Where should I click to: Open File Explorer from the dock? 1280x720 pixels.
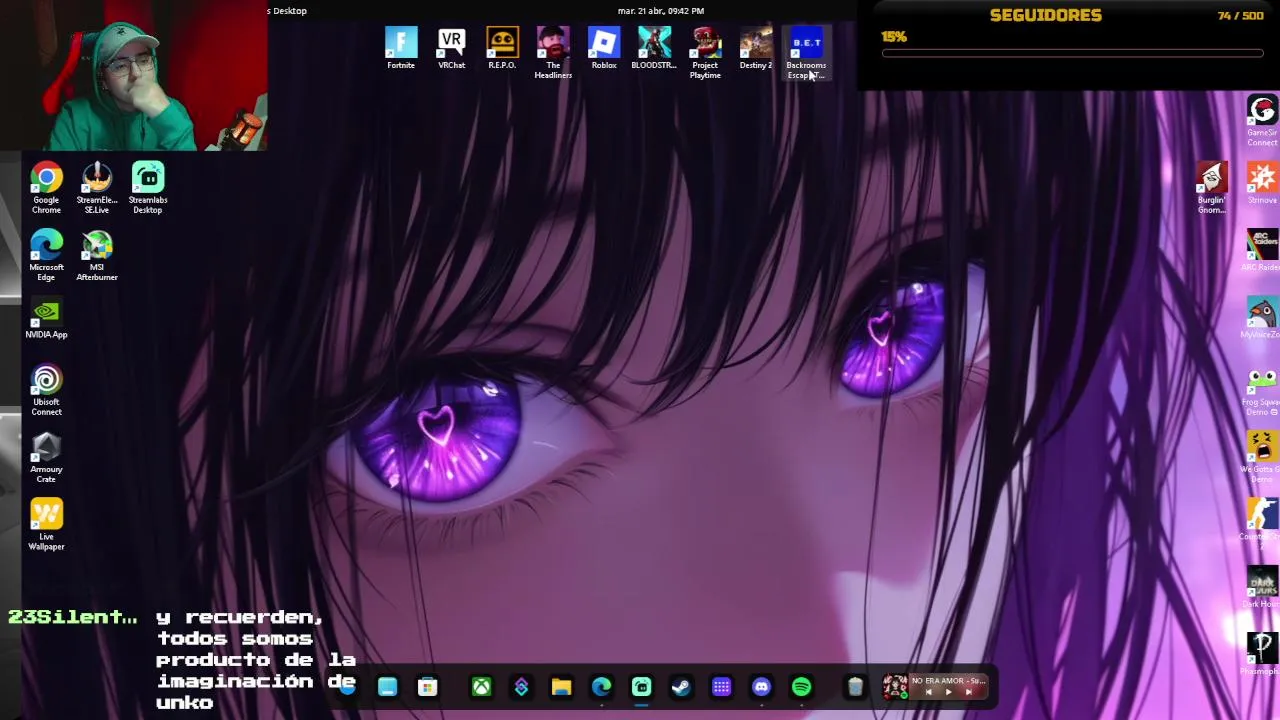click(x=561, y=687)
